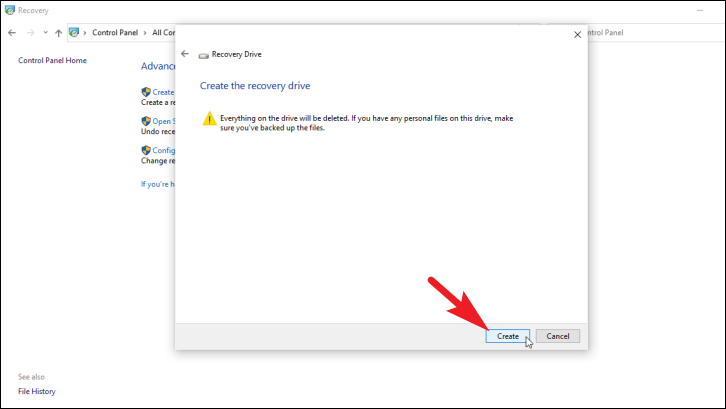This screenshot has width=726, height=409.
Task: Click the Create button in the dialog
Action: point(507,336)
